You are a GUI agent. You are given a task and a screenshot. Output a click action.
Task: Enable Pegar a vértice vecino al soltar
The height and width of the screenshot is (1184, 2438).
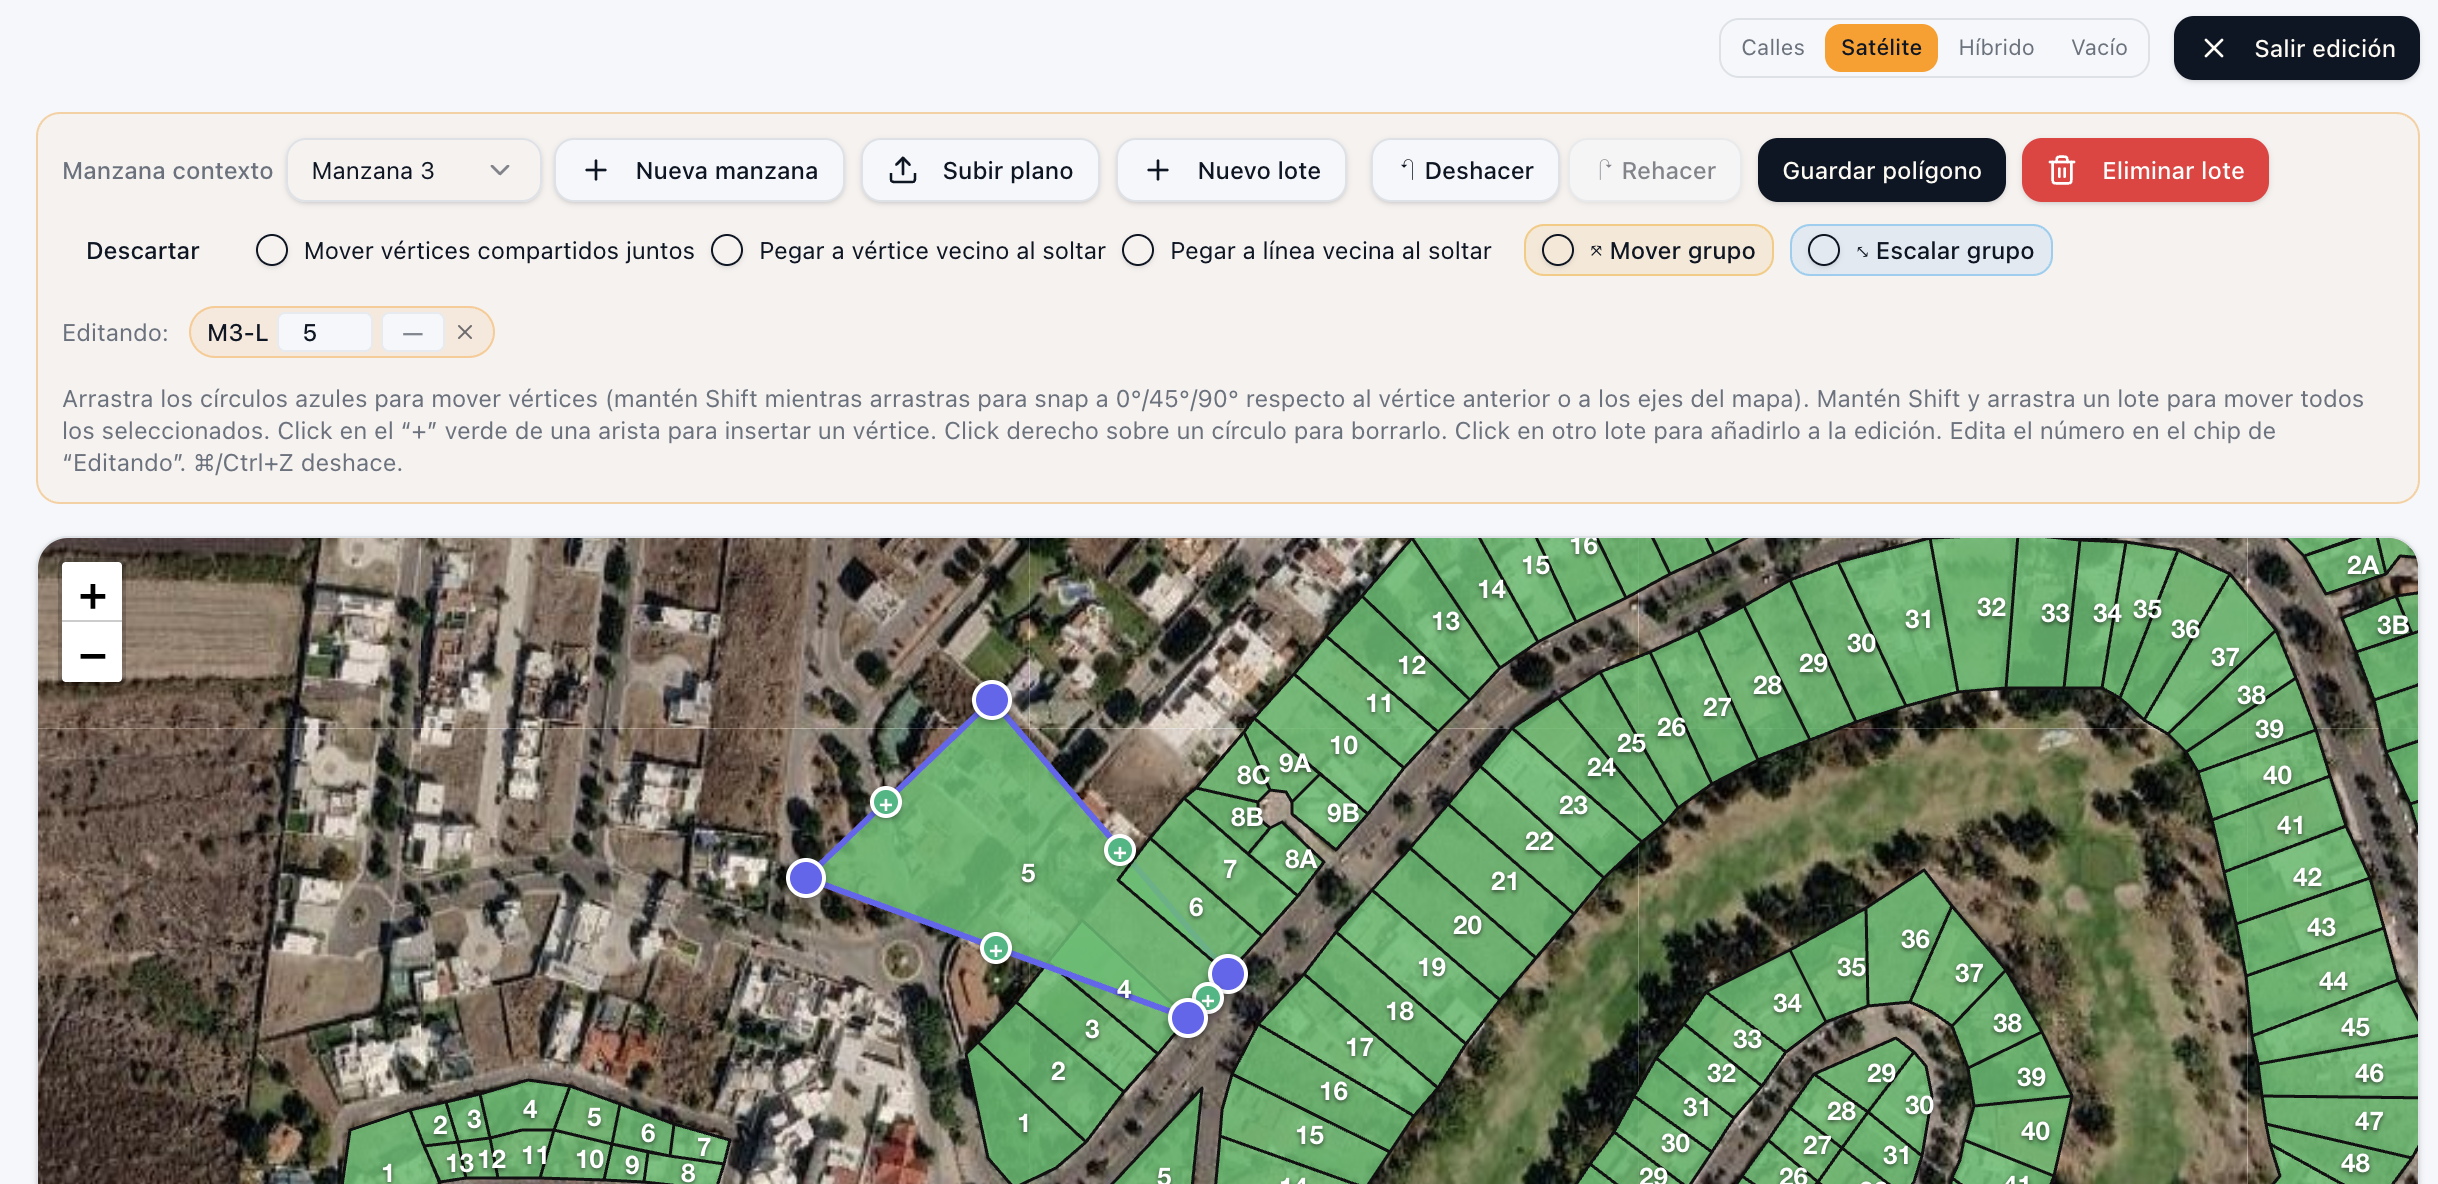pos(727,250)
